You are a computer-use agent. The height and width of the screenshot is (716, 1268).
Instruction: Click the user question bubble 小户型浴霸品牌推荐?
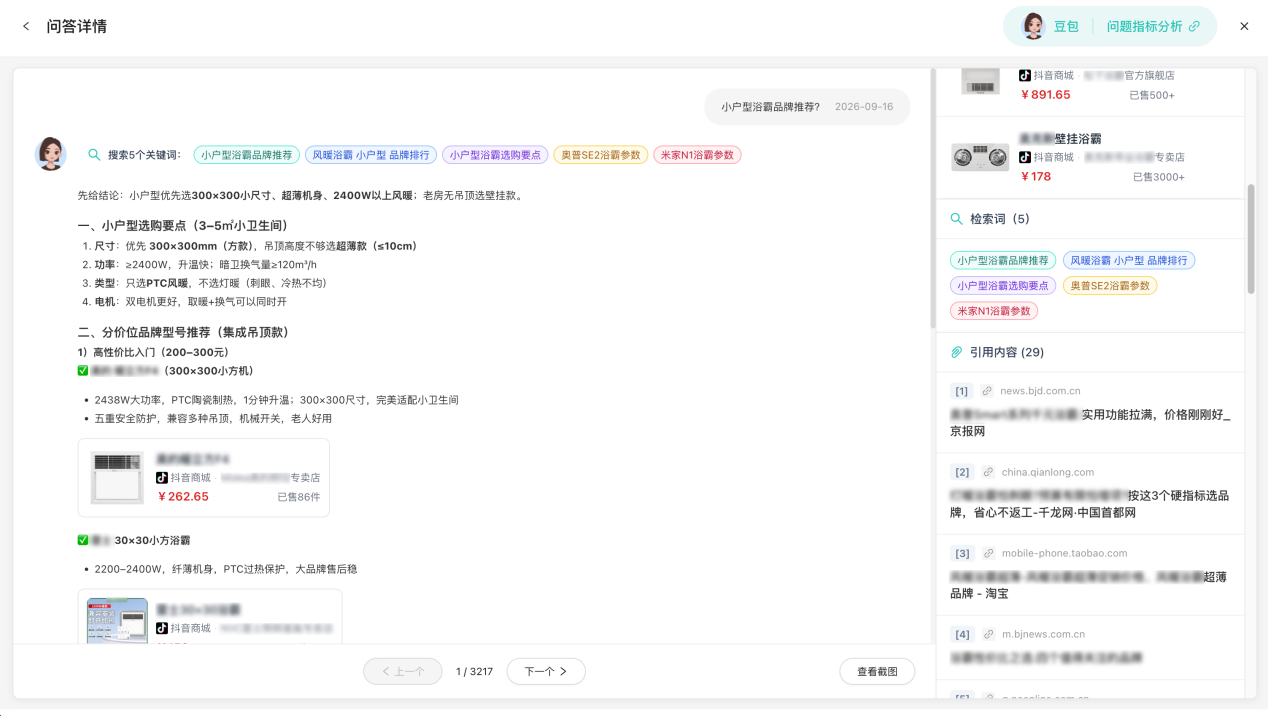807,107
